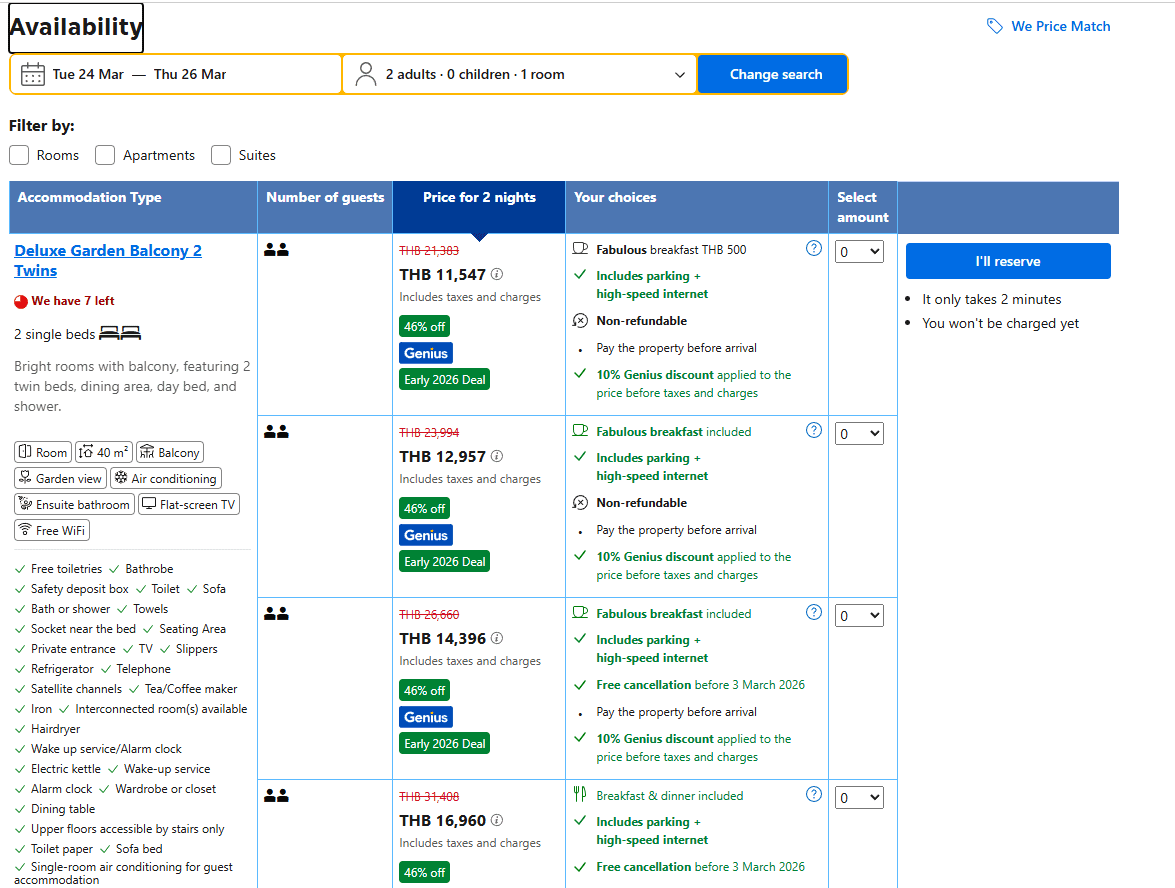Image resolution: width=1175 pixels, height=888 pixels.
Task: Click the I'll reserve button
Action: (1008, 260)
